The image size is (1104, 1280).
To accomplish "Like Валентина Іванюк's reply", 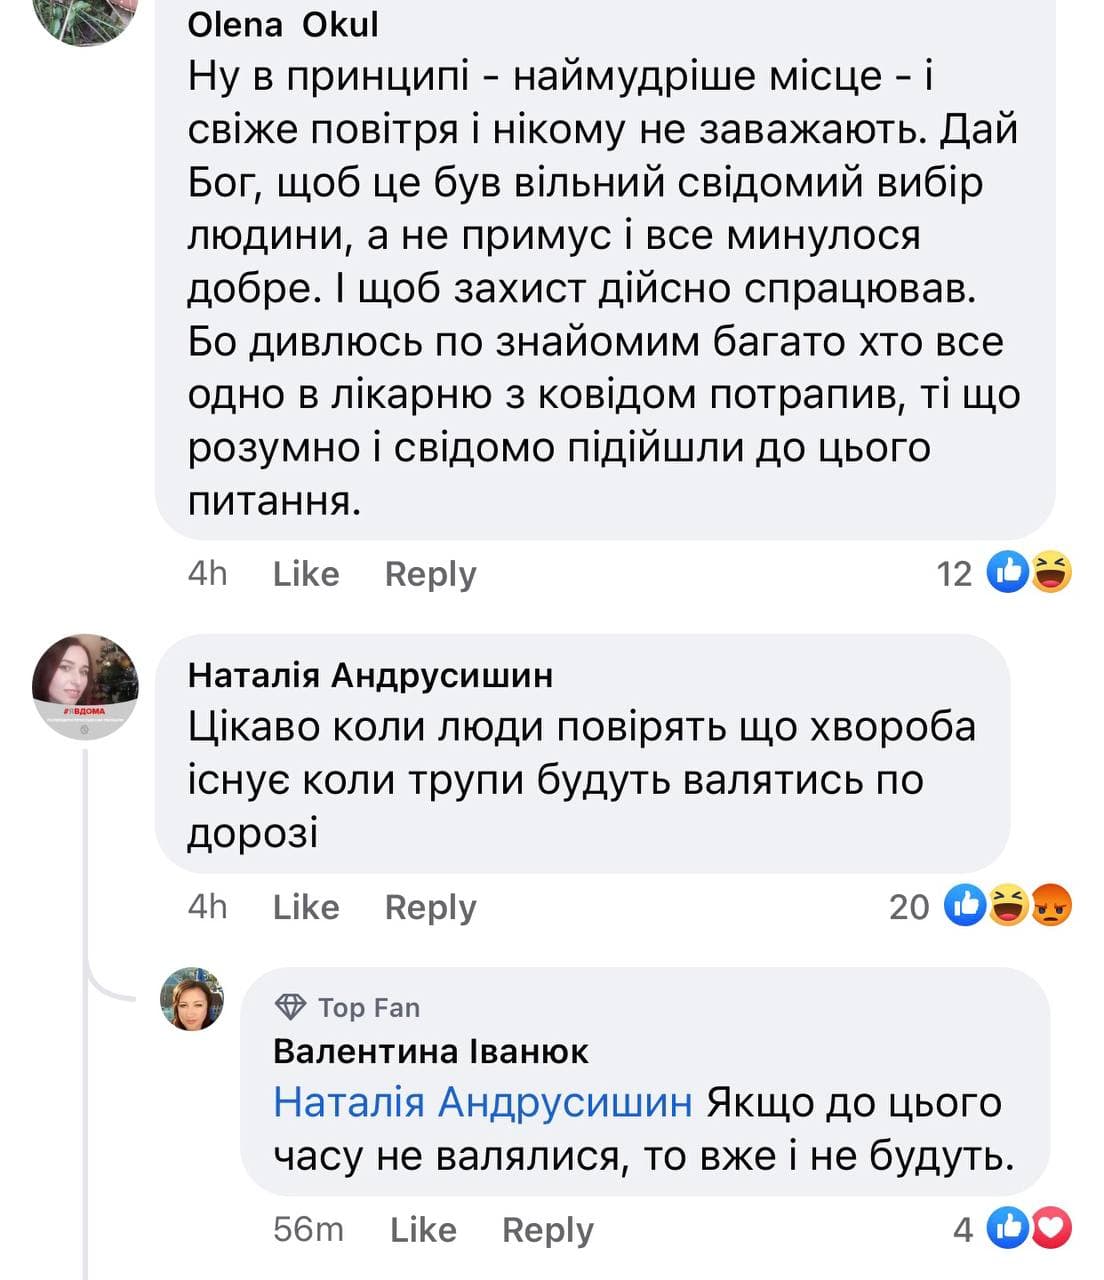I will pyautogui.click(x=423, y=1230).
